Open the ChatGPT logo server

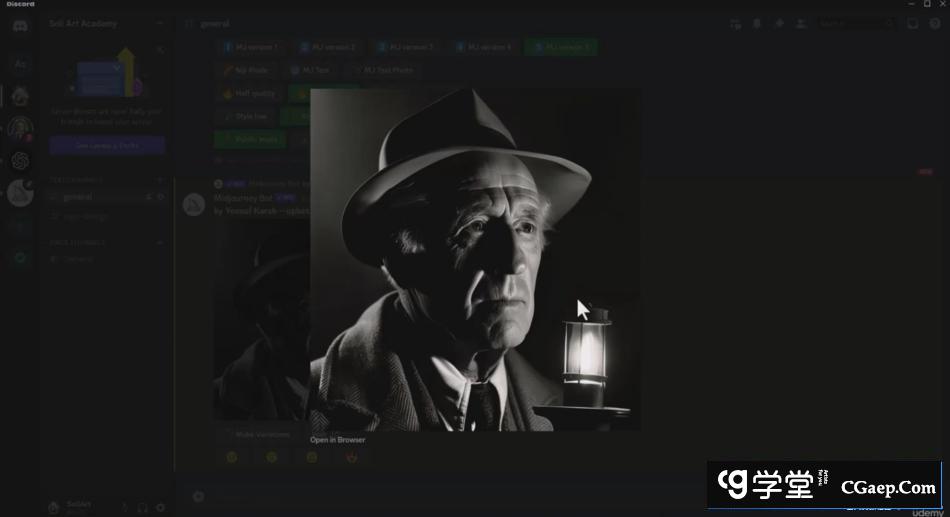(x=20, y=160)
